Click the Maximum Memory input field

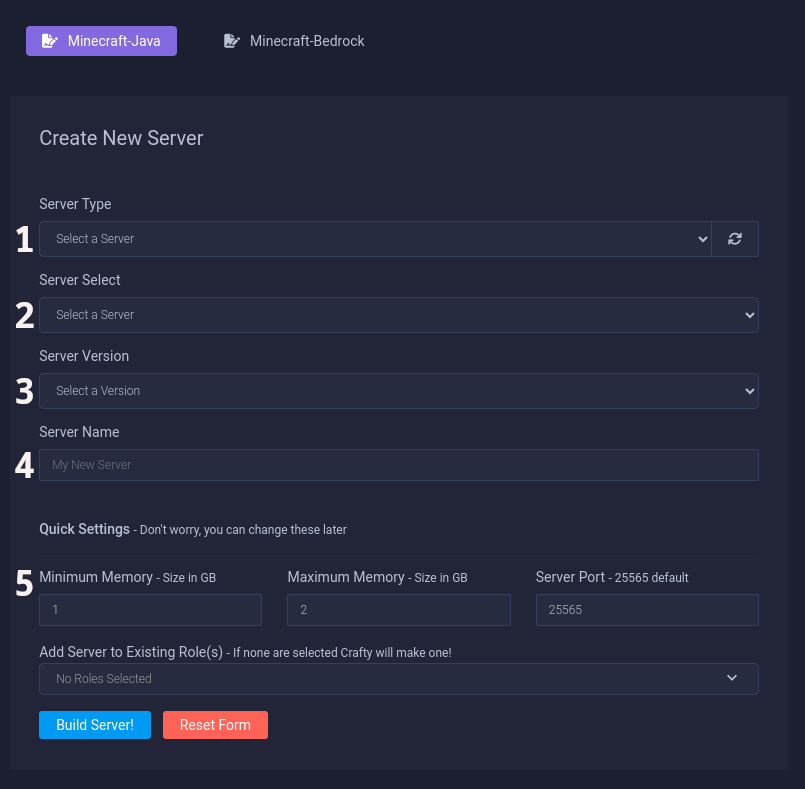(x=399, y=610)
